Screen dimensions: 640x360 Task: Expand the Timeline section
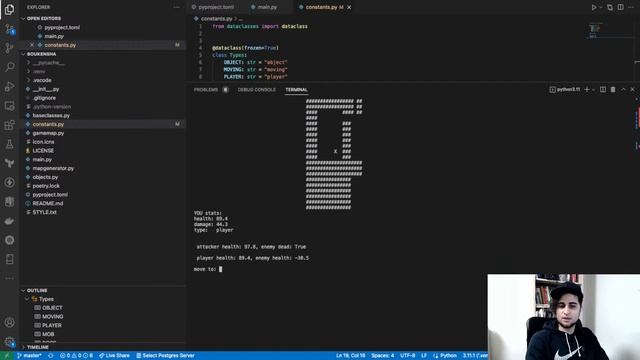(38, 347)
